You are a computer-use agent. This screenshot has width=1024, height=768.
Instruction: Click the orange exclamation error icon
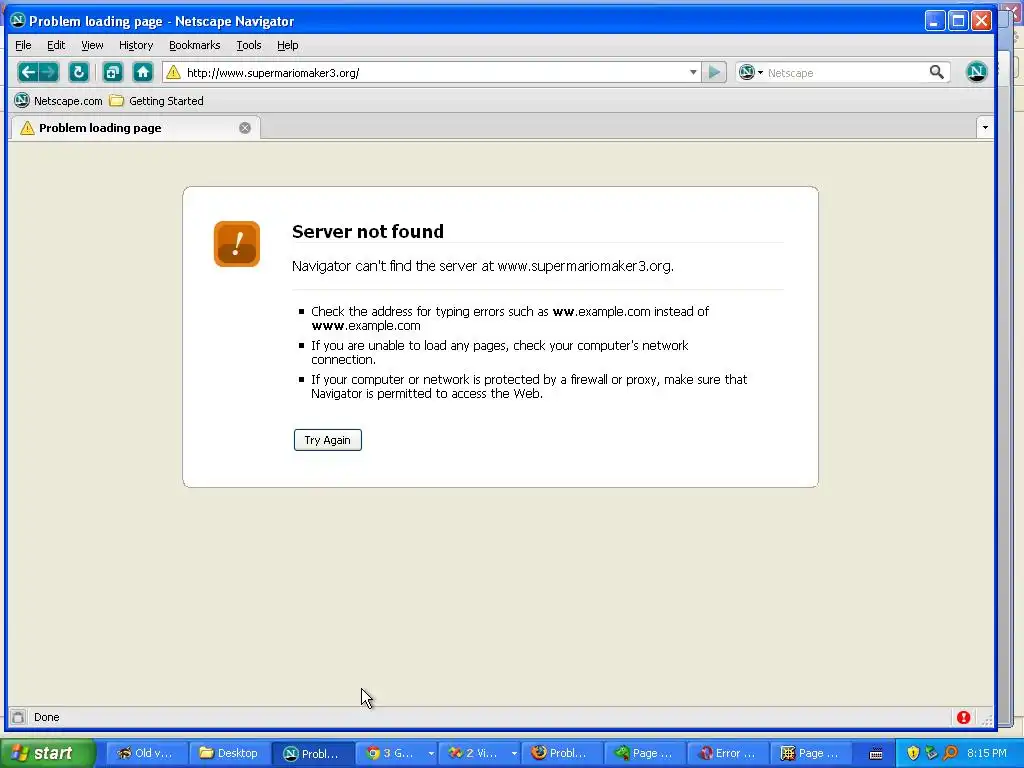pyautogui.click(x=236, y=244)
